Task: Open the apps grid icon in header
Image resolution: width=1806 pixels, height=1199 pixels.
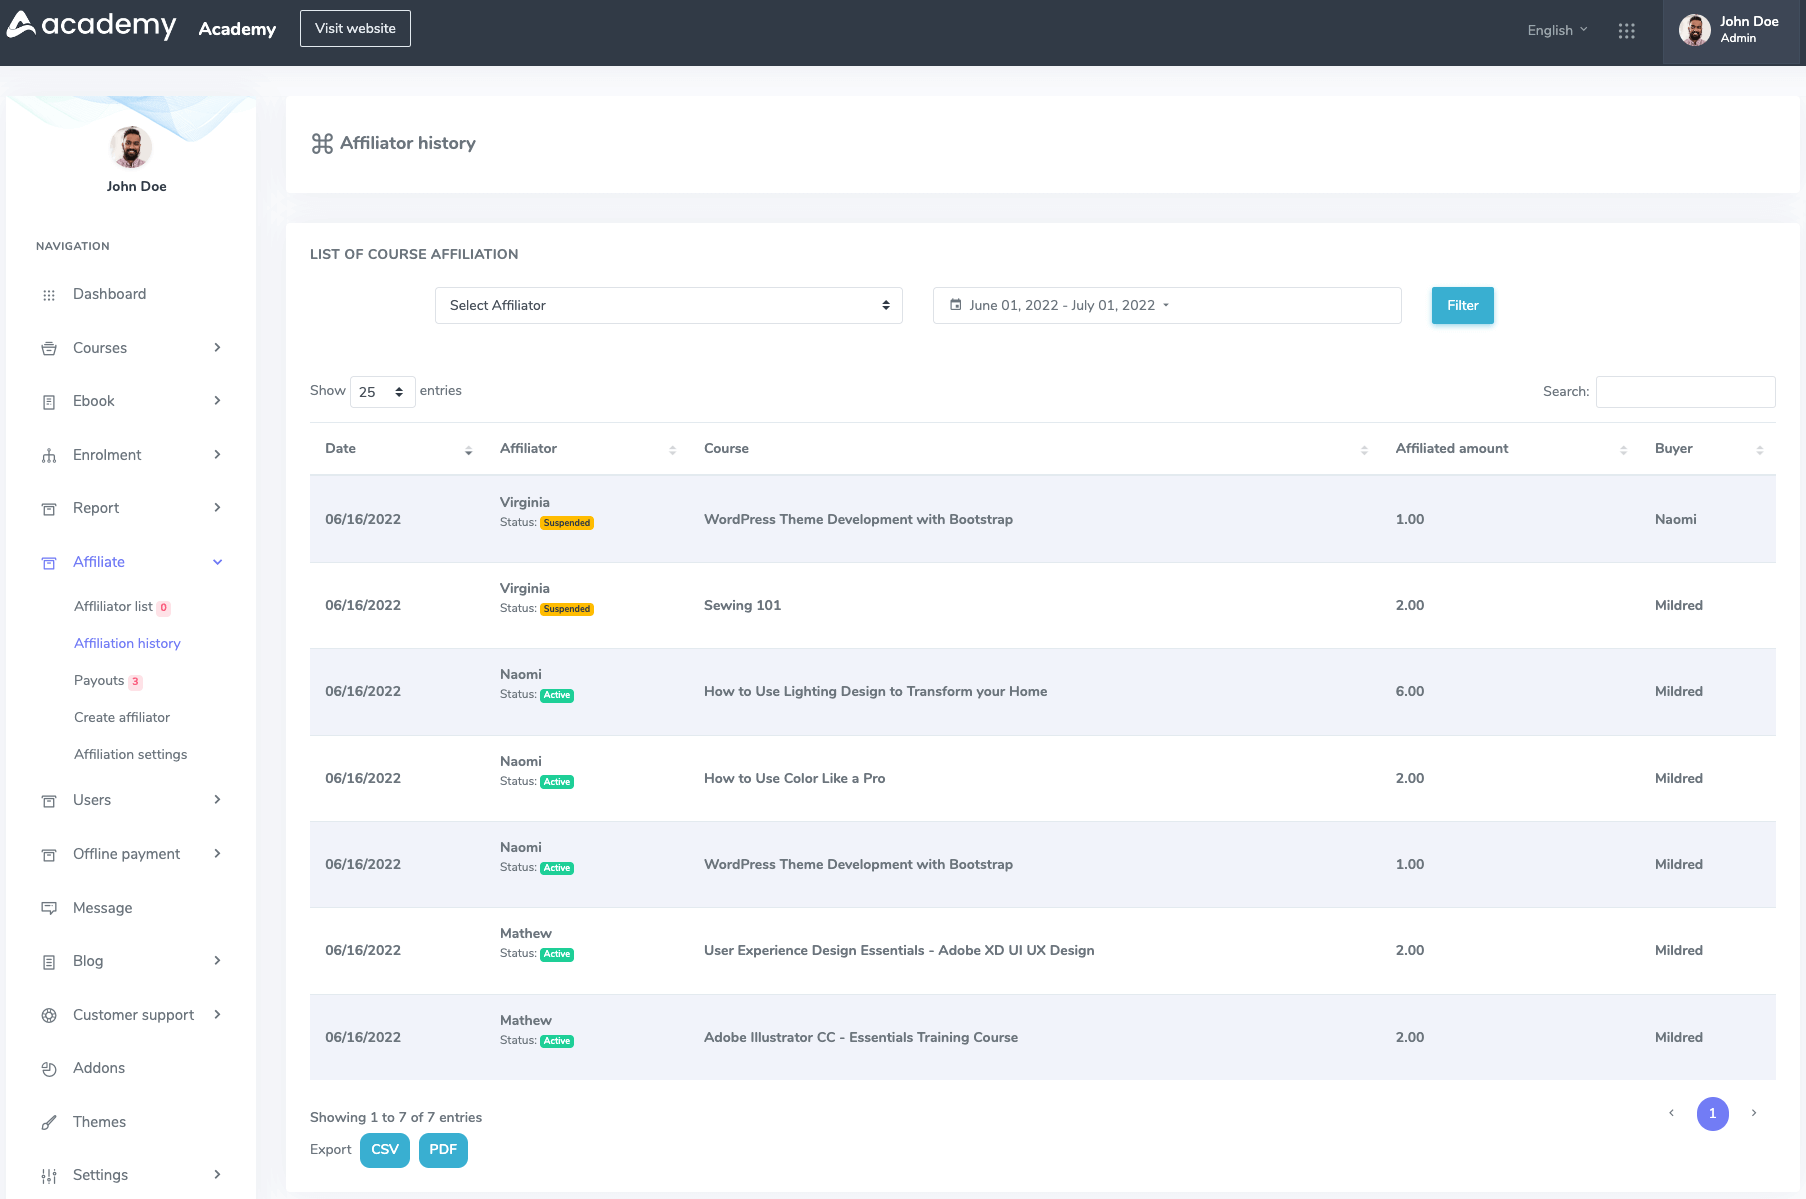Action: tap(1626, 31)
